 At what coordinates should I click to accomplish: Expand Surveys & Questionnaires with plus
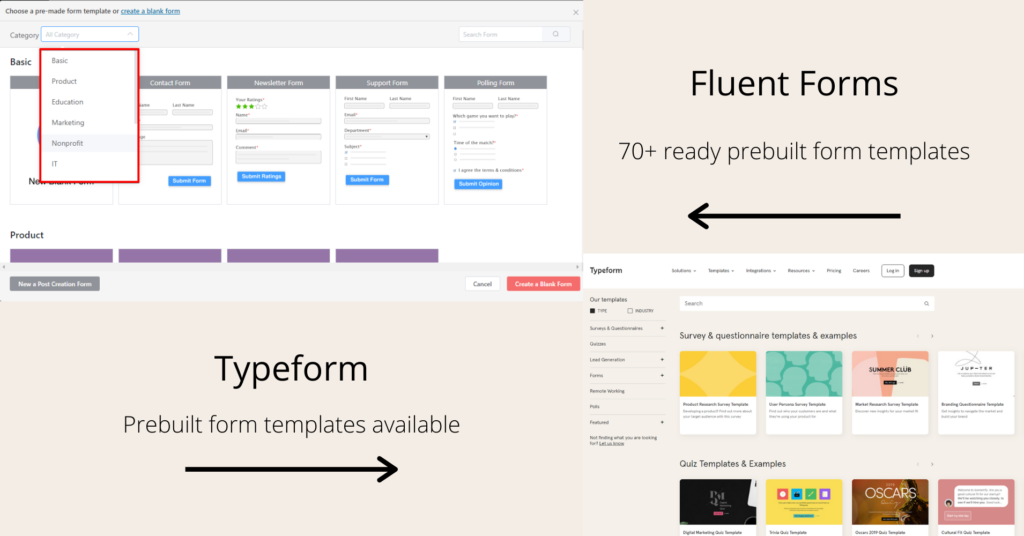[x=662, y=328]
